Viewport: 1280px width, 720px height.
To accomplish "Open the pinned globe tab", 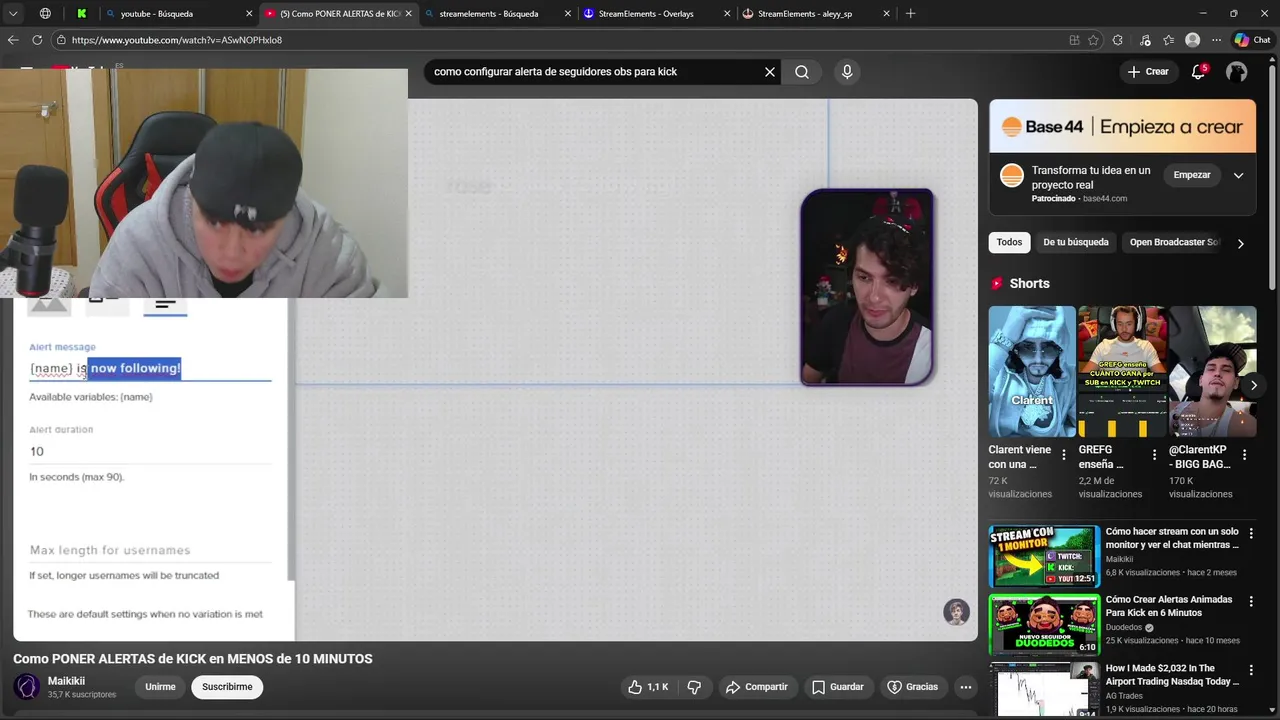I will point(45,14).
